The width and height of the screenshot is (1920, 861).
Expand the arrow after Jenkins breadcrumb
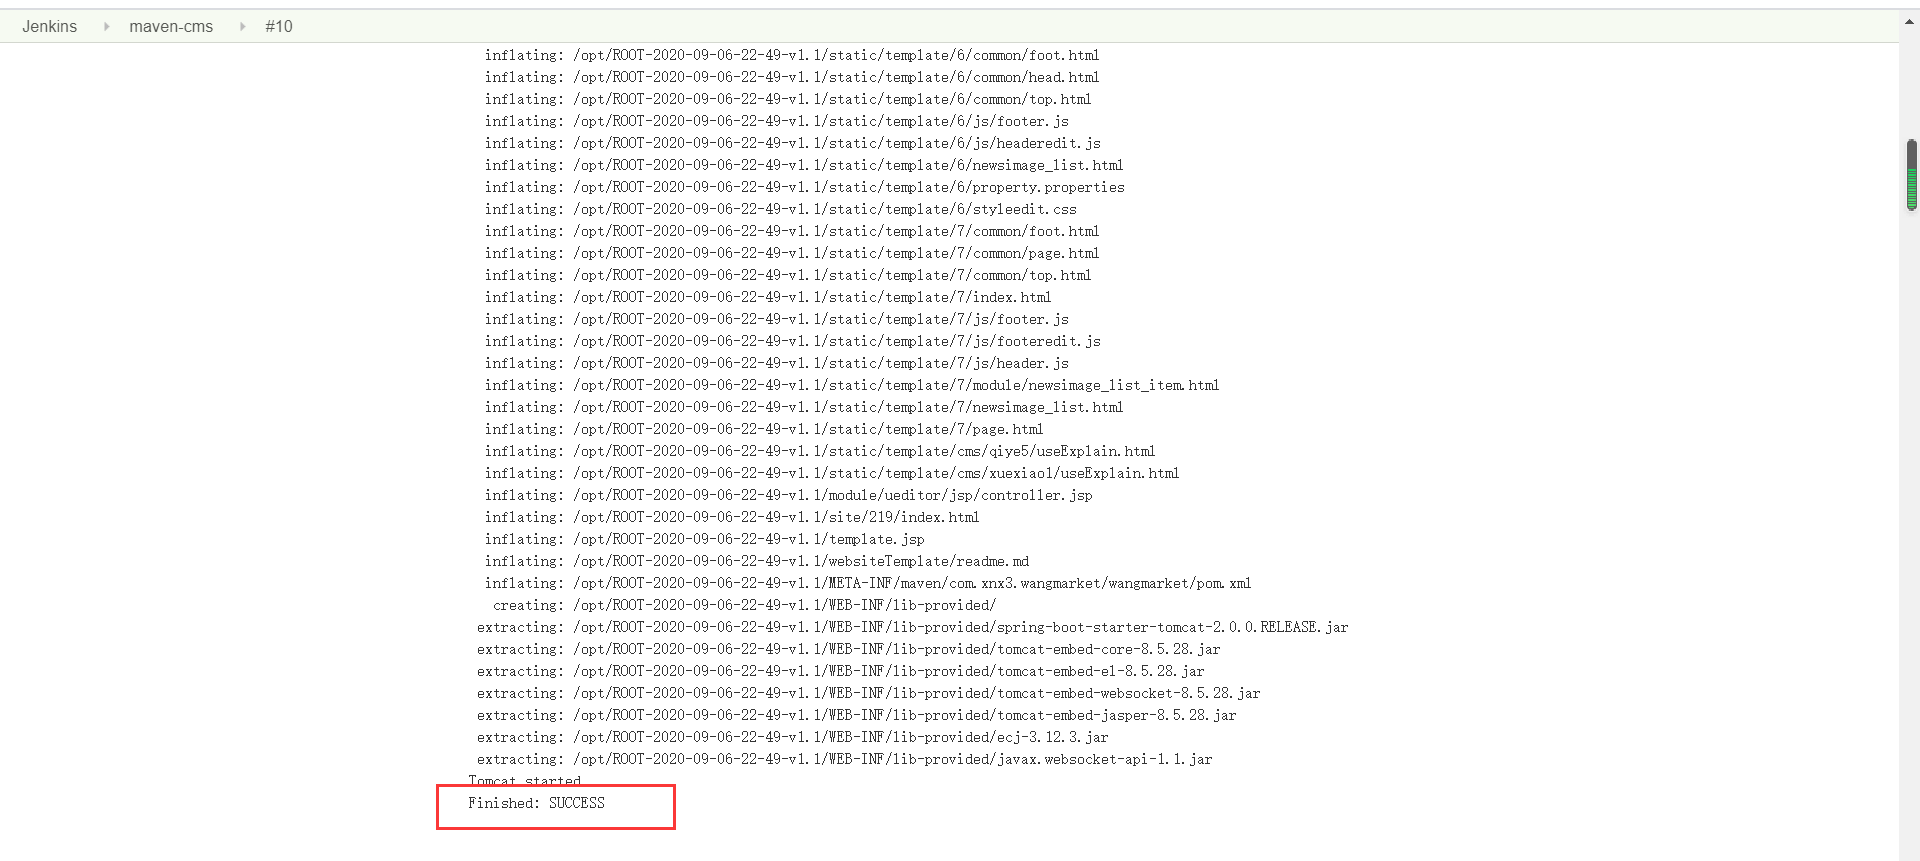pos(106,27)
